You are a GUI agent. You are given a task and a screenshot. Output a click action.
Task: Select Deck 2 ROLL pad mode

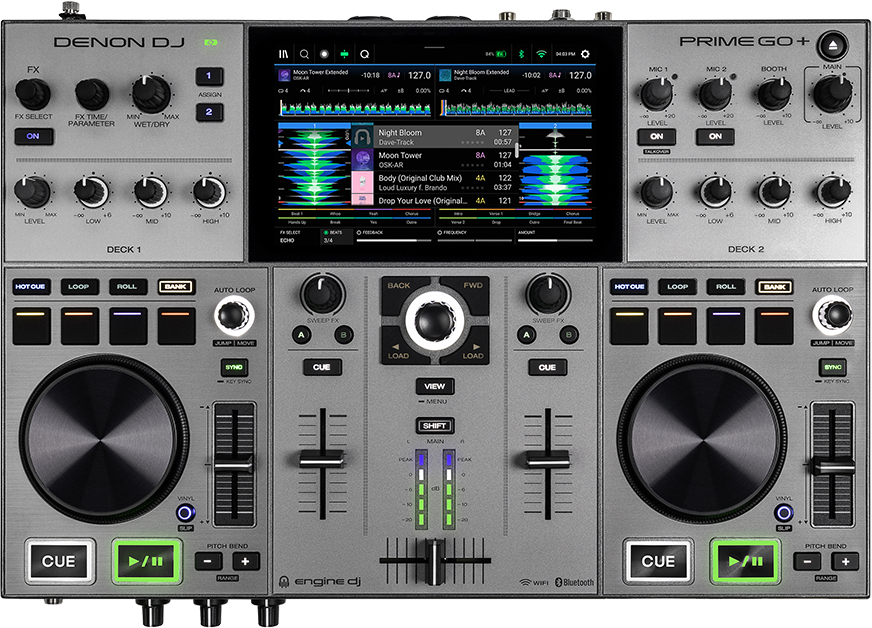pyautogui.click(x=726, y=287)
